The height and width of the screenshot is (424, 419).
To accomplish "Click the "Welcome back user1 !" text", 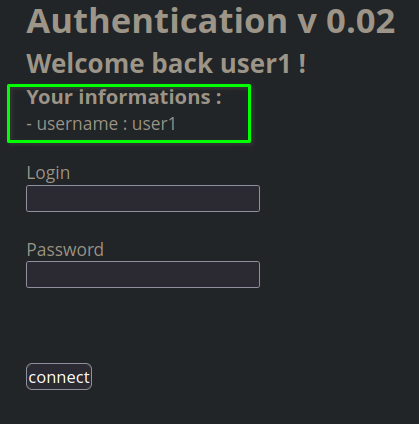I will pos(166,63).
